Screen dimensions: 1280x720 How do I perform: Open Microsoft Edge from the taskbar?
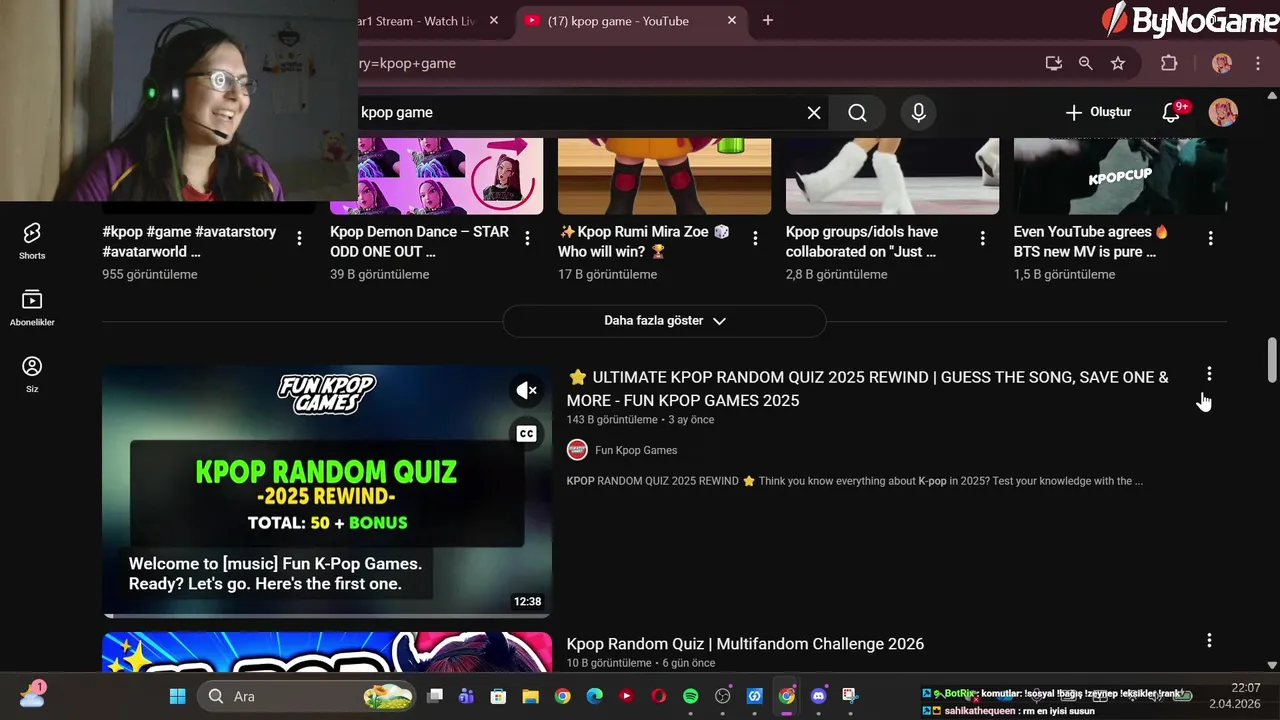pos(594,696)
